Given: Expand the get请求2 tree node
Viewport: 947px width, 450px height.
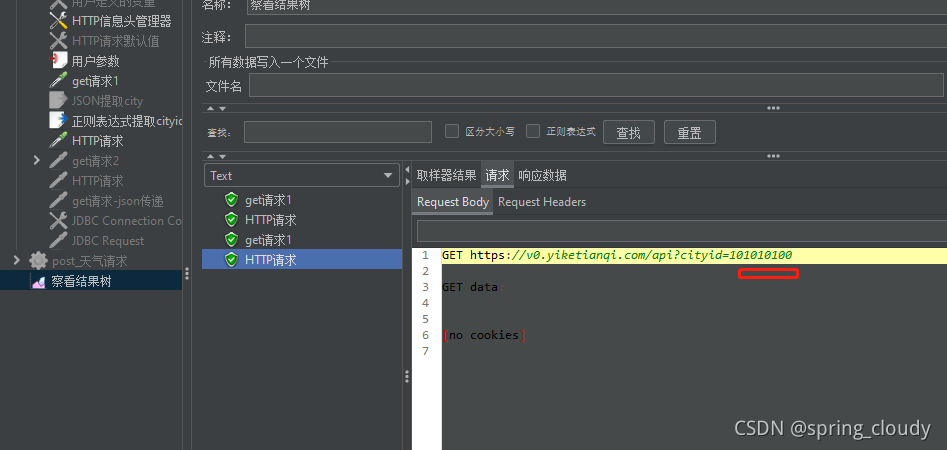Looking at the screenshot, I should point(36,161).
